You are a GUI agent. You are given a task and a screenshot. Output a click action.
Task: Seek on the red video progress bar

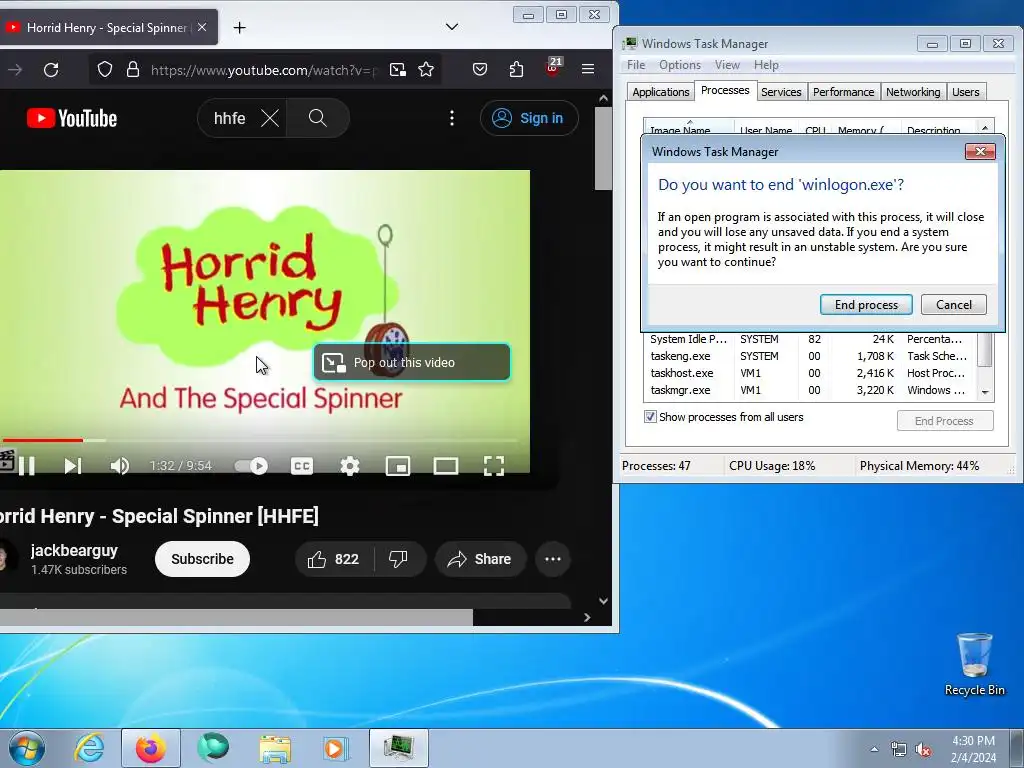260,440
